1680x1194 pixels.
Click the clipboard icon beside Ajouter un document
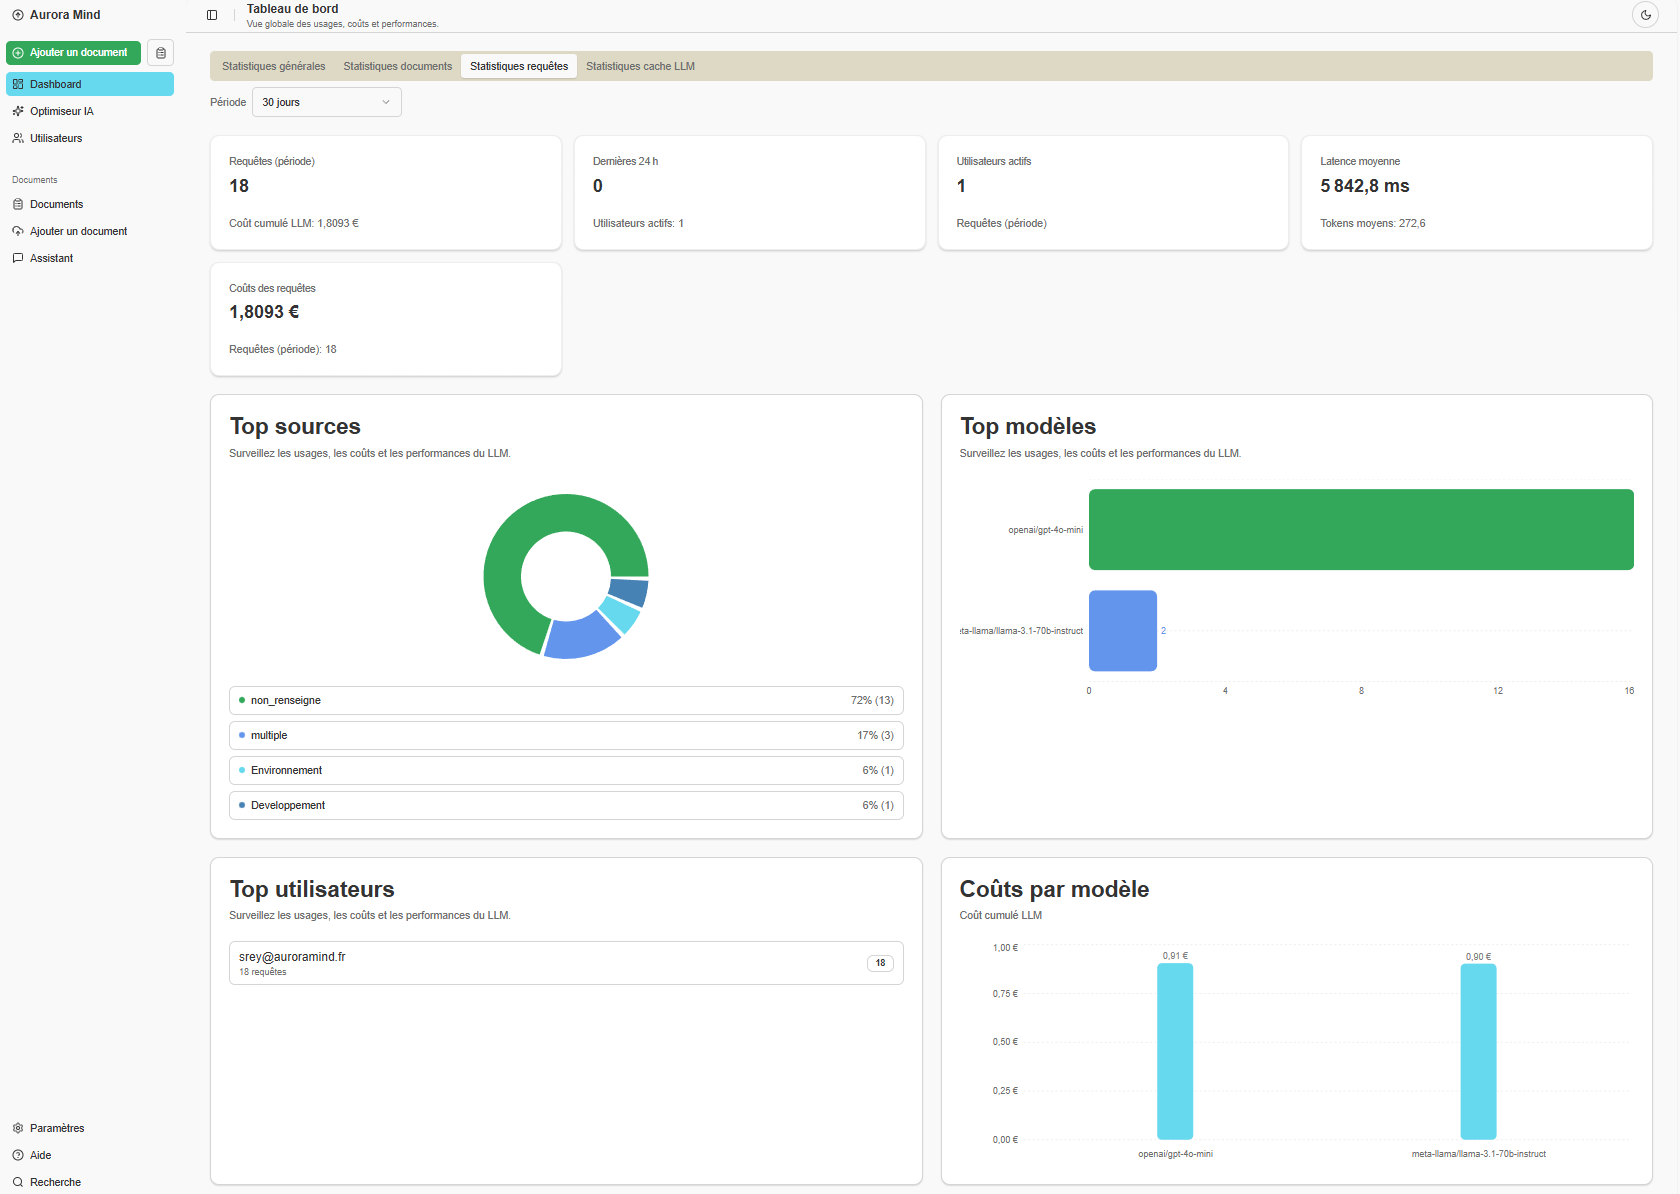coord(160,53)
